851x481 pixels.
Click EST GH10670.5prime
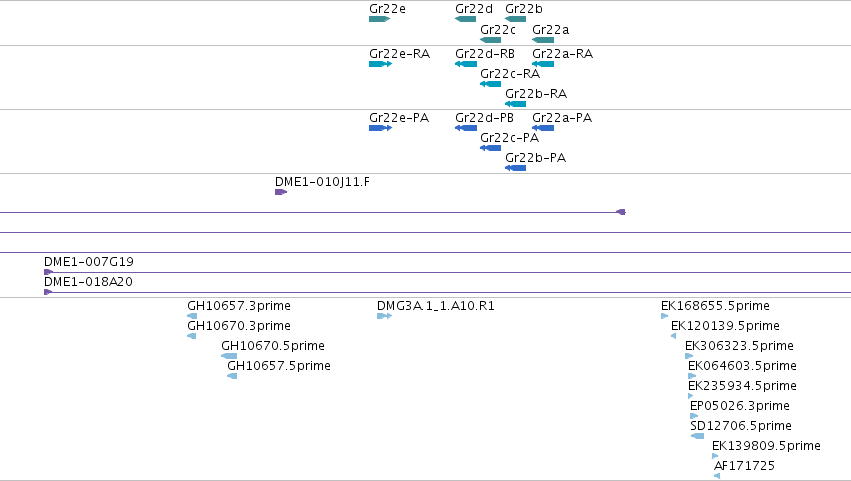[x=229, y=356]
